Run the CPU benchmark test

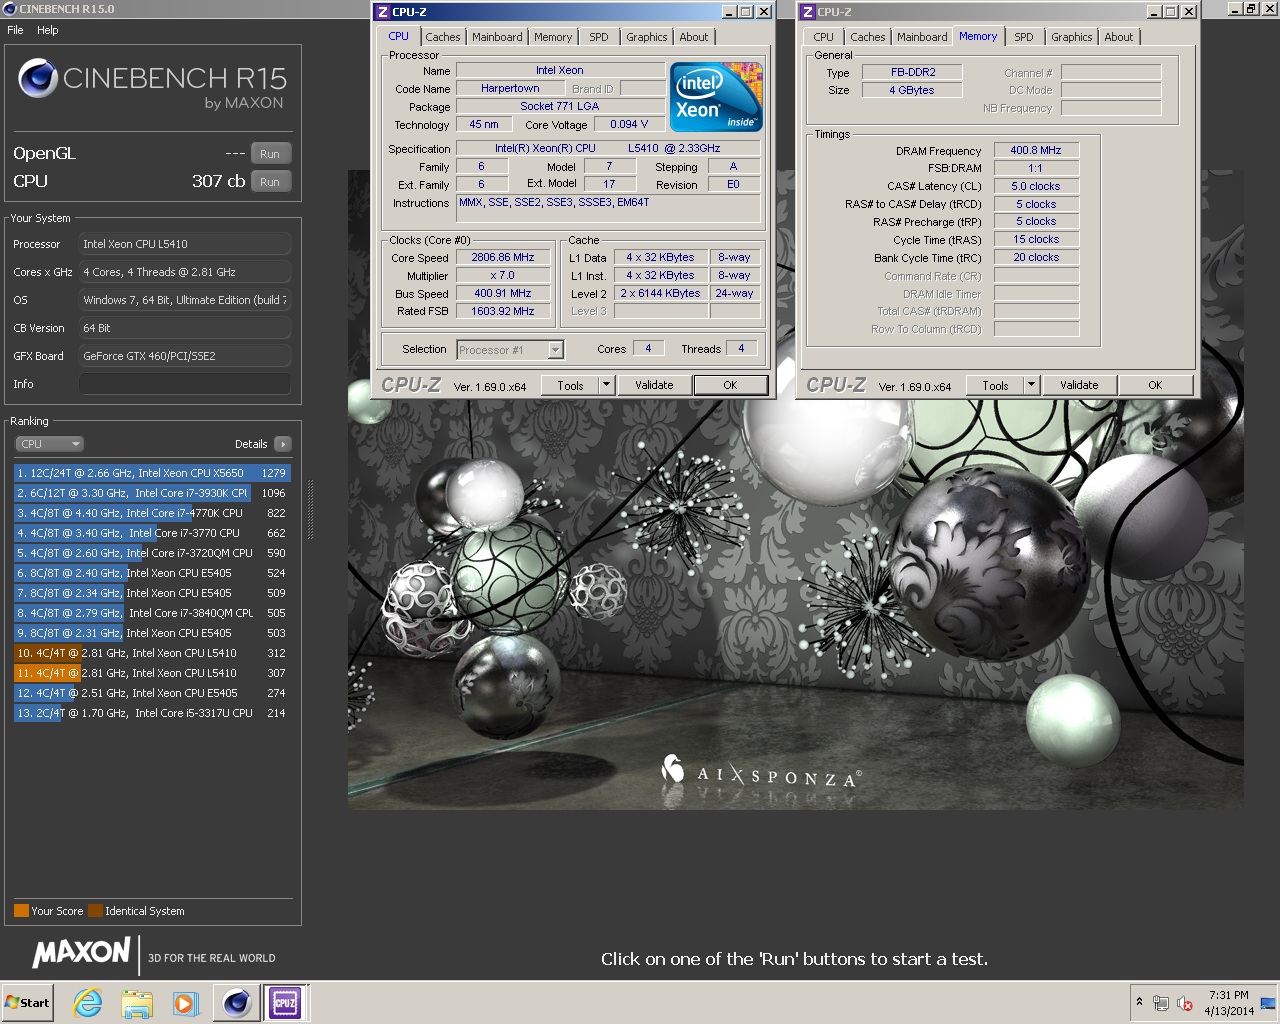270,182
